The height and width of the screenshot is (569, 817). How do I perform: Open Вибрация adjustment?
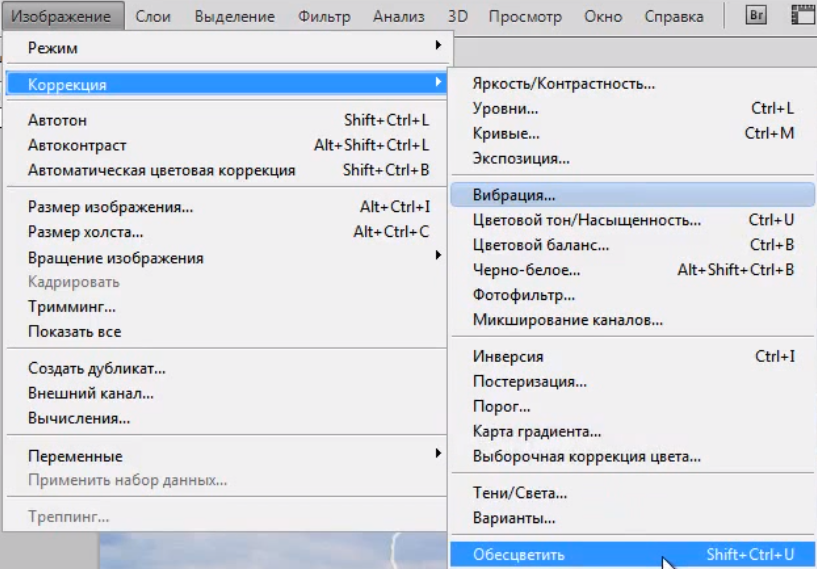click(633, 195)
